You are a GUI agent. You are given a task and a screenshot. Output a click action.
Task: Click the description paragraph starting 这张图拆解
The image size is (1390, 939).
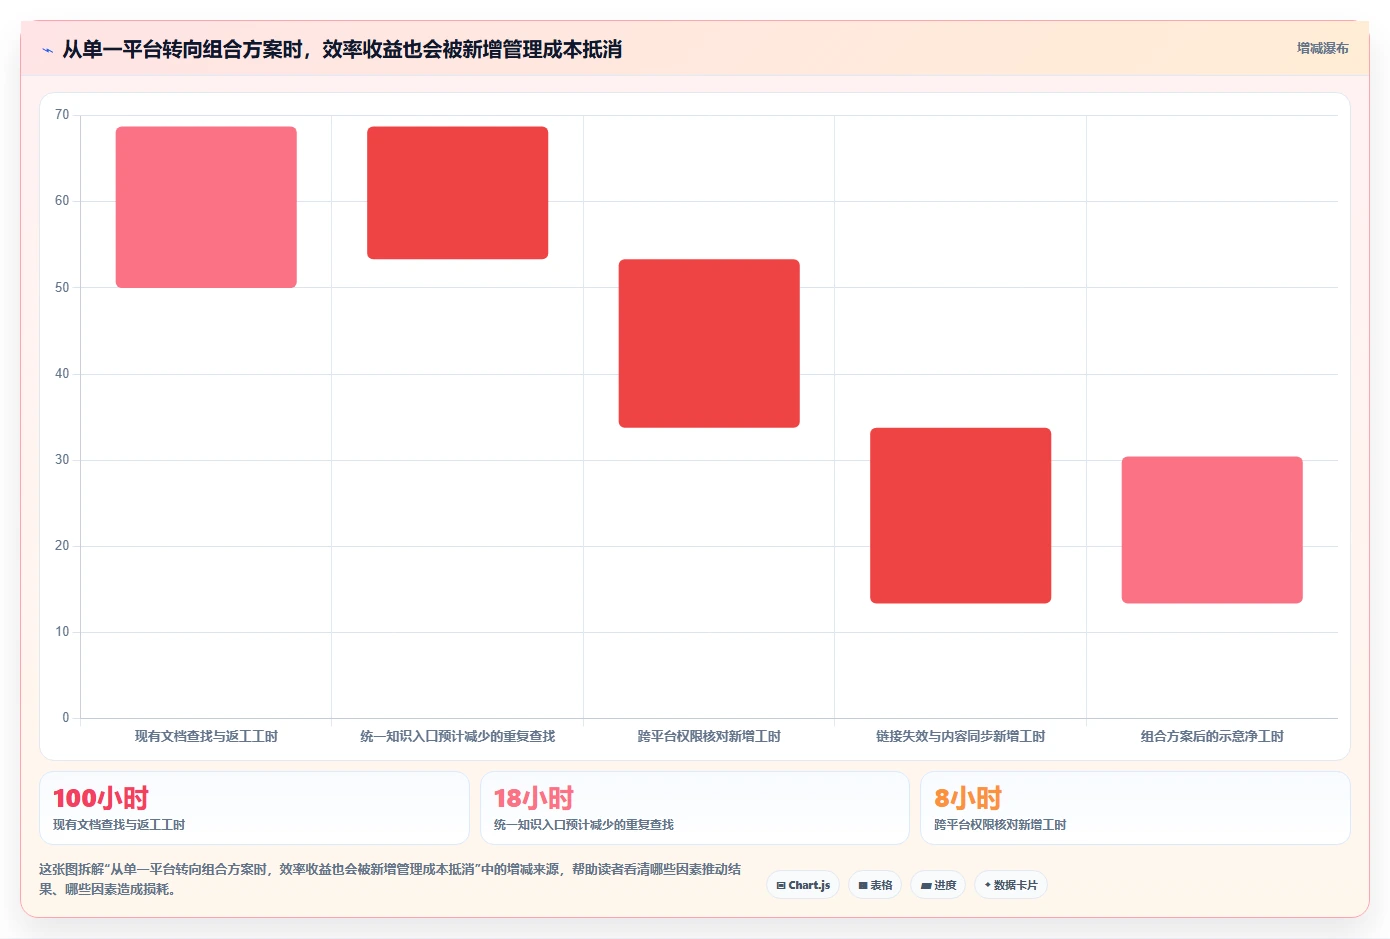pyautogui.click(x=390, y=879)
